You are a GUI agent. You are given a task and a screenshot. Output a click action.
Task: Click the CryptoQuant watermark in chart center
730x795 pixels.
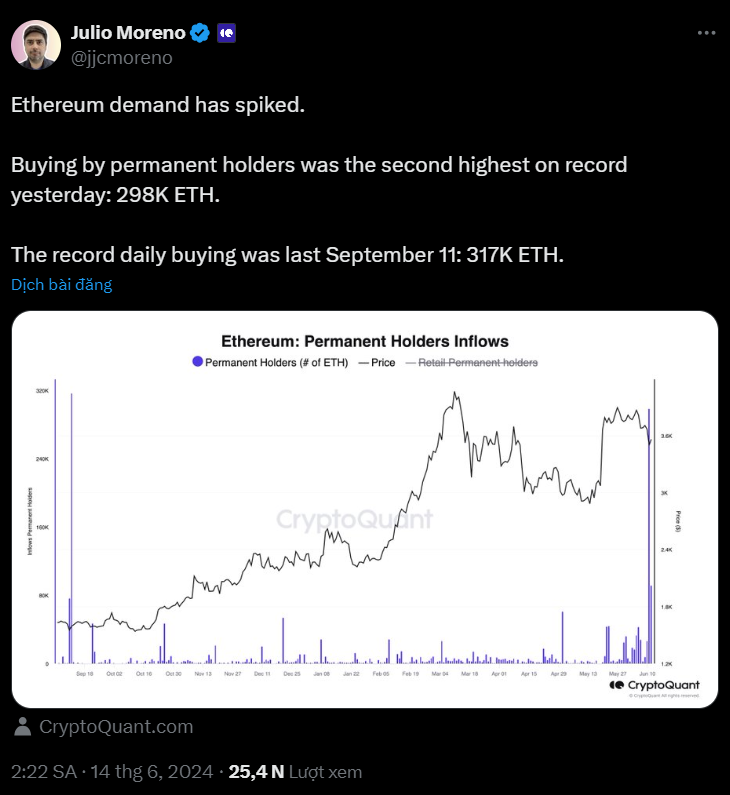tap(354, 519)
